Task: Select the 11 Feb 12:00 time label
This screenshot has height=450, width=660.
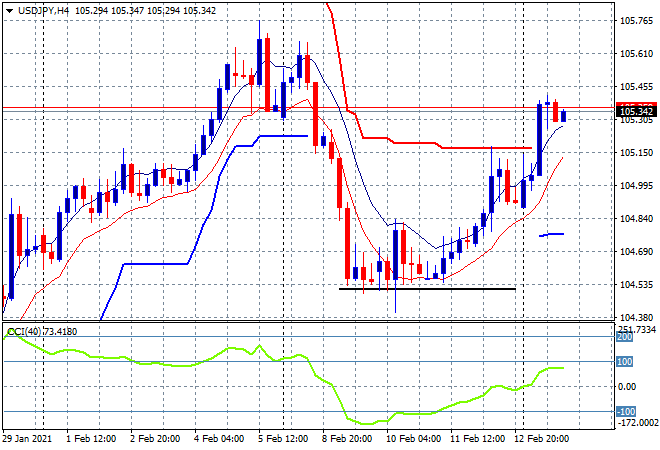Action: [x=477, y=439]
